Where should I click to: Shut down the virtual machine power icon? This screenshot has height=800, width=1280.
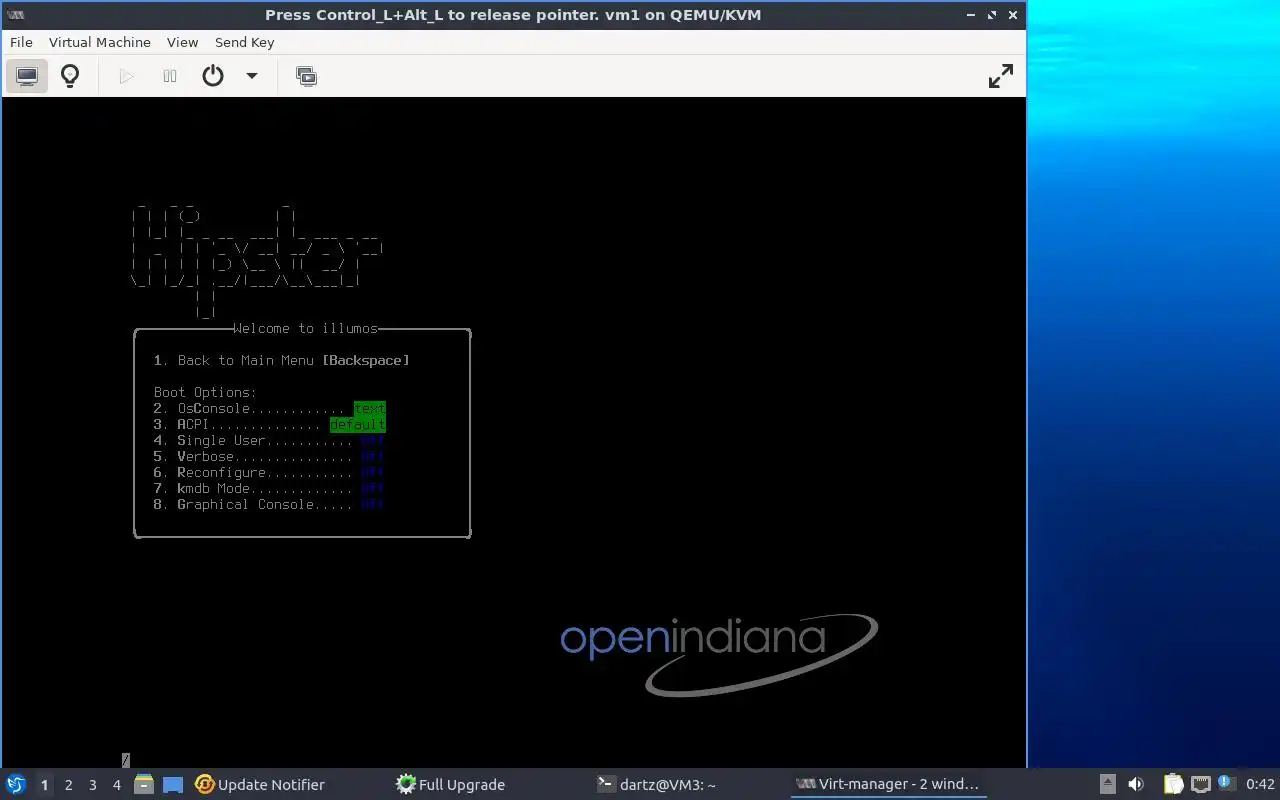pyautogui.click(x=213, y=76)
